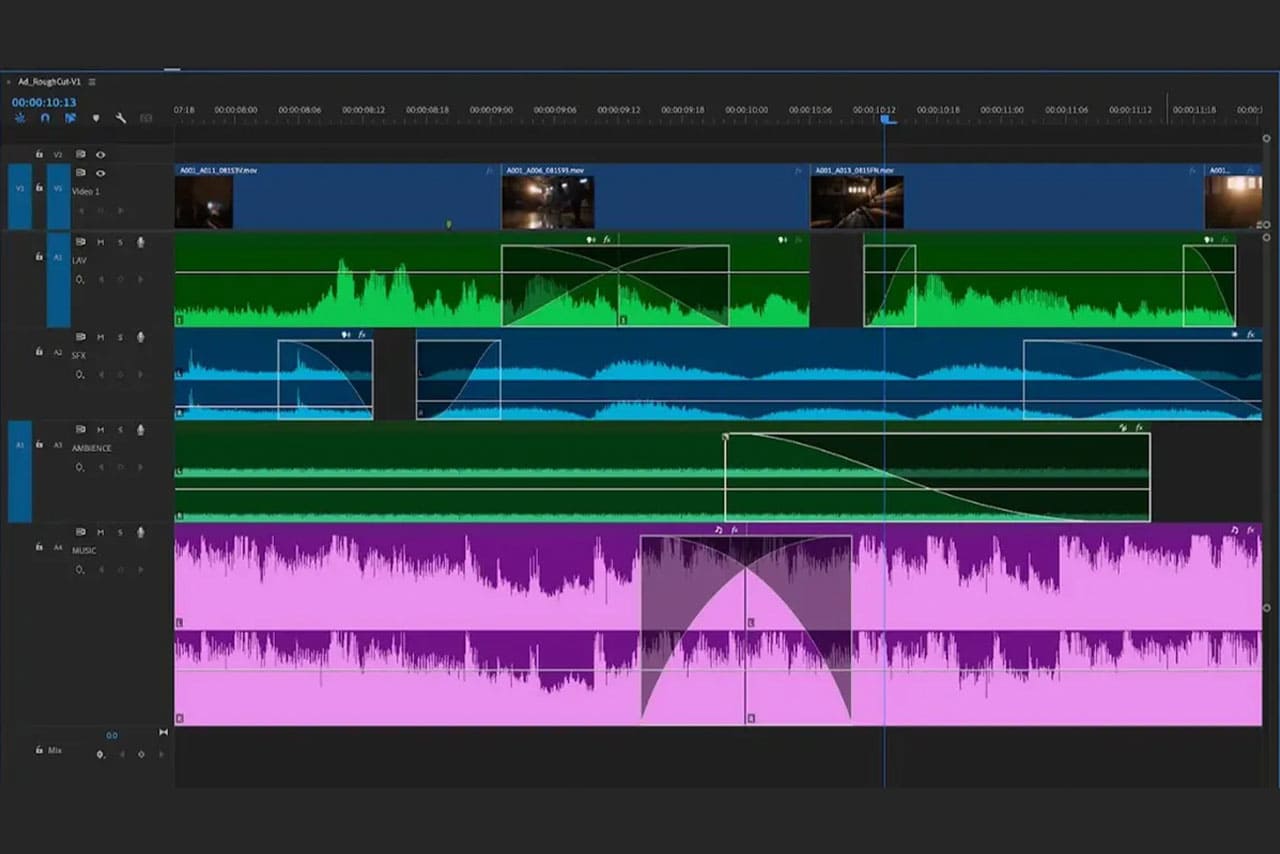
Task: Select the crossfade transition on MUSIC track
Action: 746,630
